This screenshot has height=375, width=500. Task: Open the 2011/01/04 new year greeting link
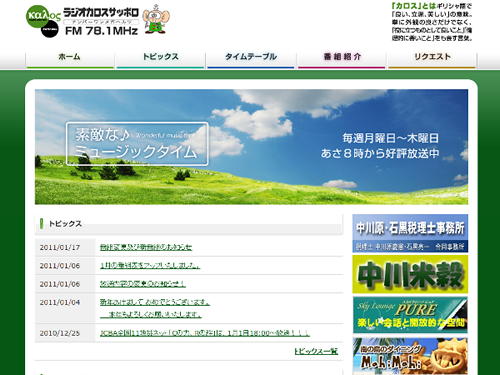tap(155, 308)
